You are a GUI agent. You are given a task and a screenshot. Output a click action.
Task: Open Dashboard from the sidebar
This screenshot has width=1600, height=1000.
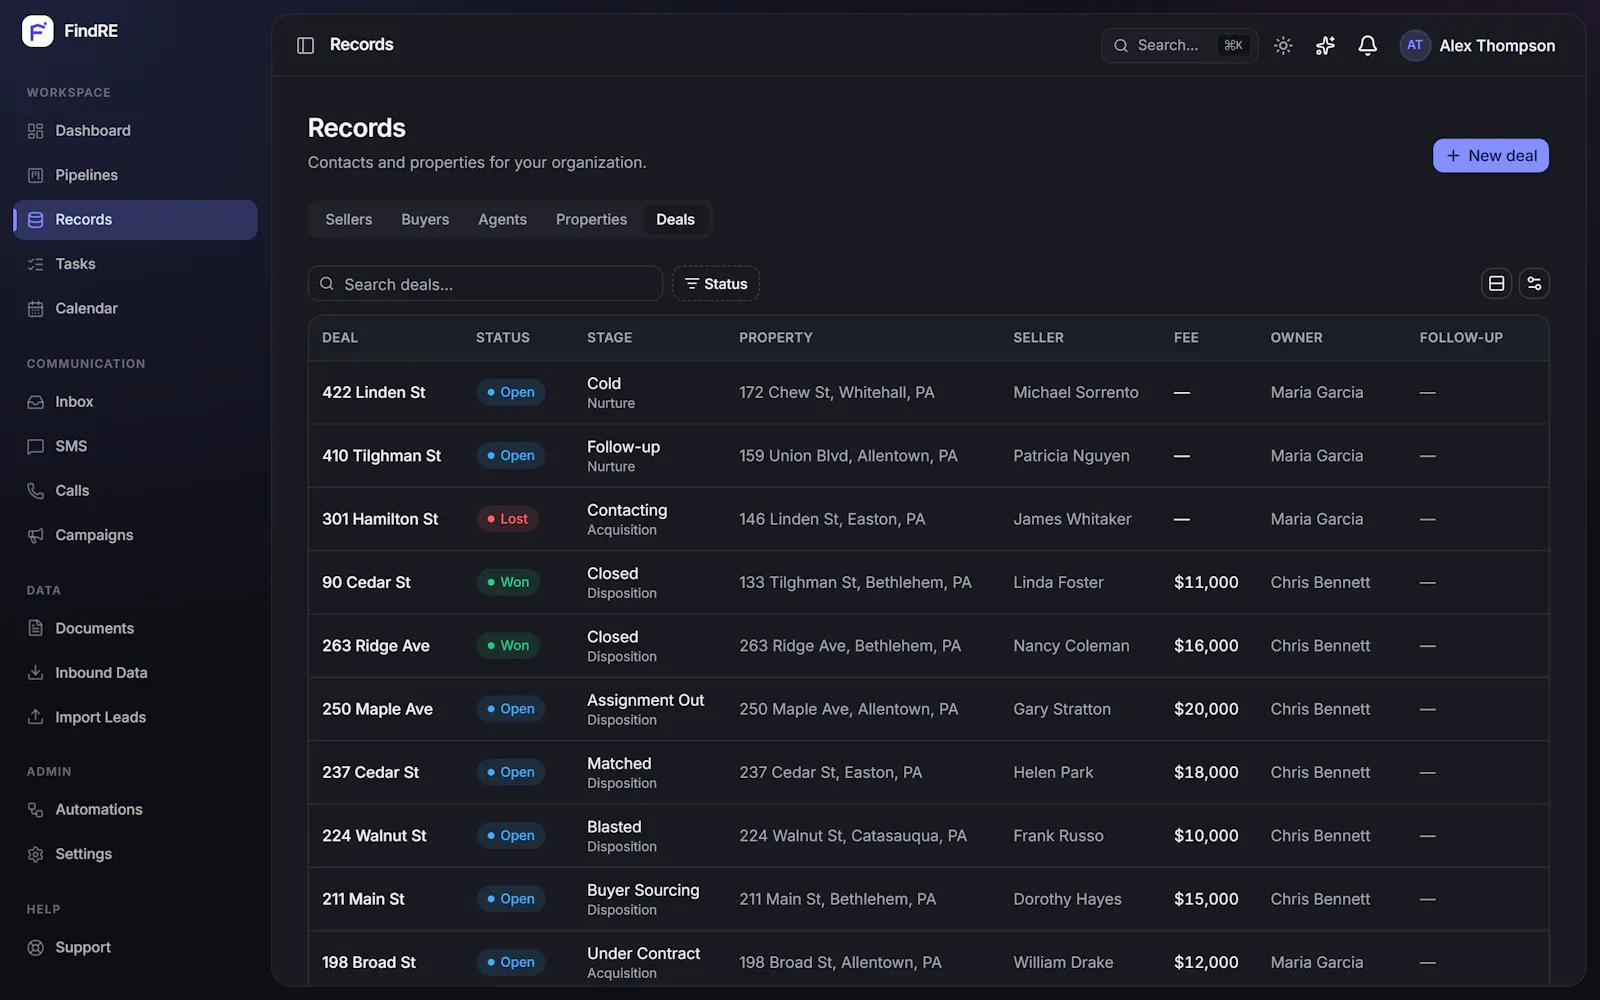click(135, 131)
